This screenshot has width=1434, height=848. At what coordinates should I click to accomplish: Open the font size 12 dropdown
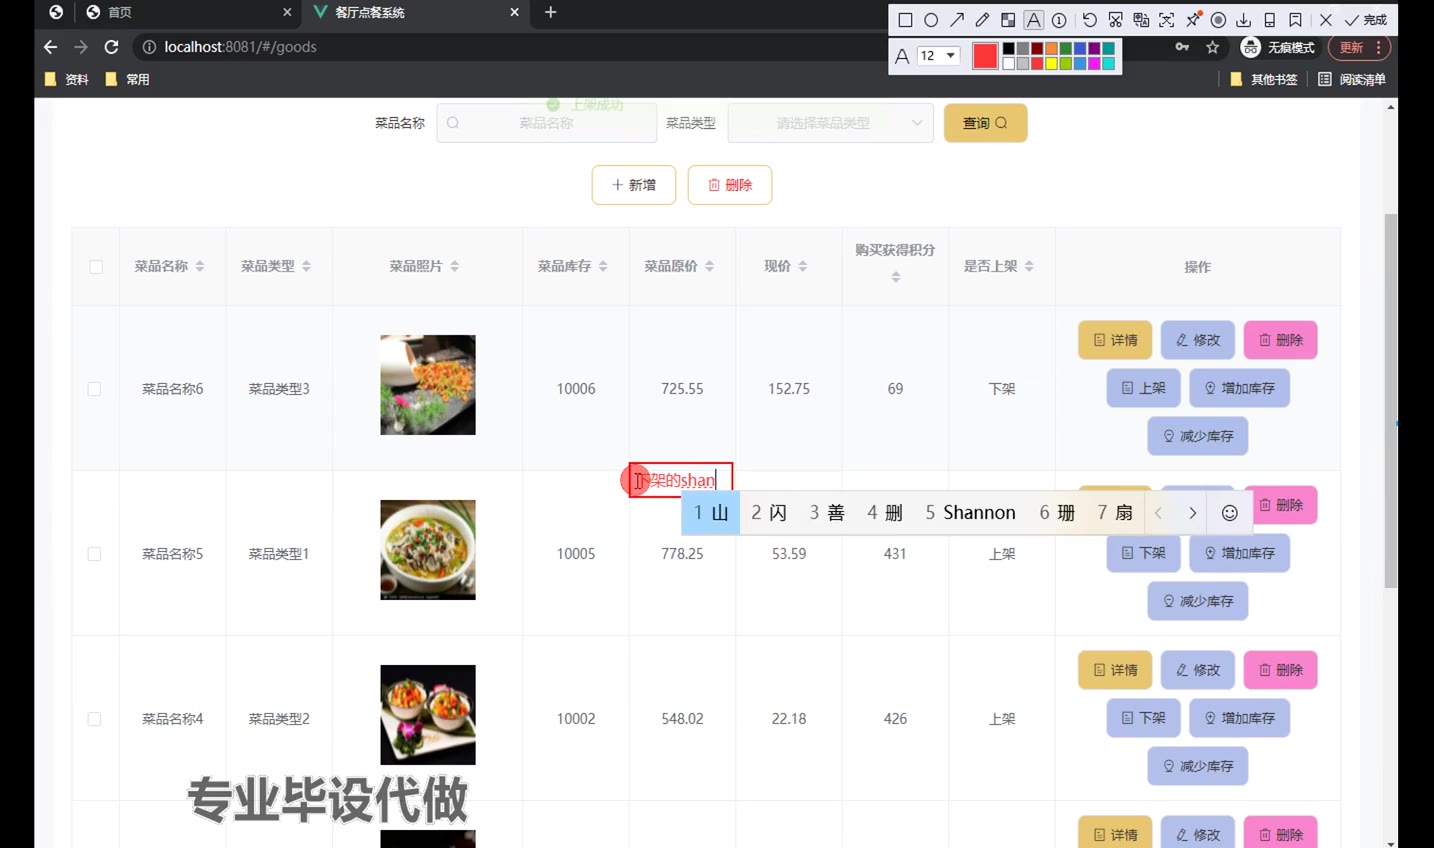(938, 56)
